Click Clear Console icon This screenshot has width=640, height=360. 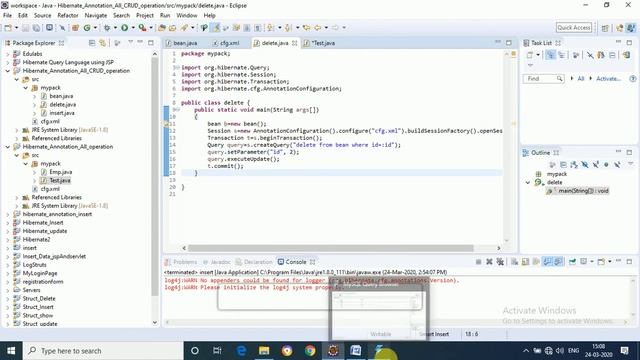pyautogui.click(x=515, y=262)
